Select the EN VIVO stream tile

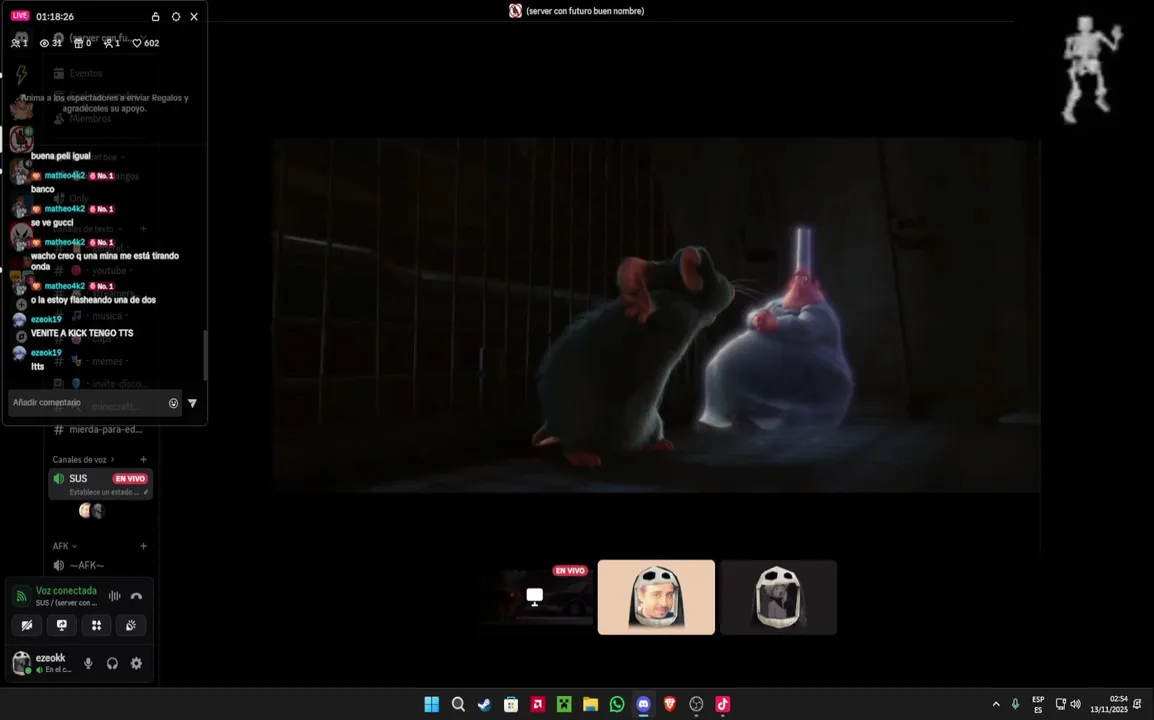point(535,597)
